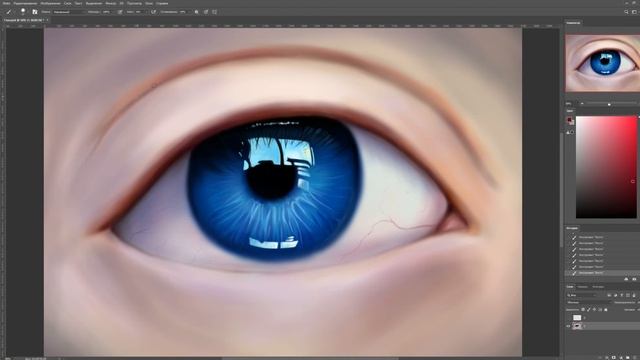Open the Слои menu in menu bar

tap(68, 3)
